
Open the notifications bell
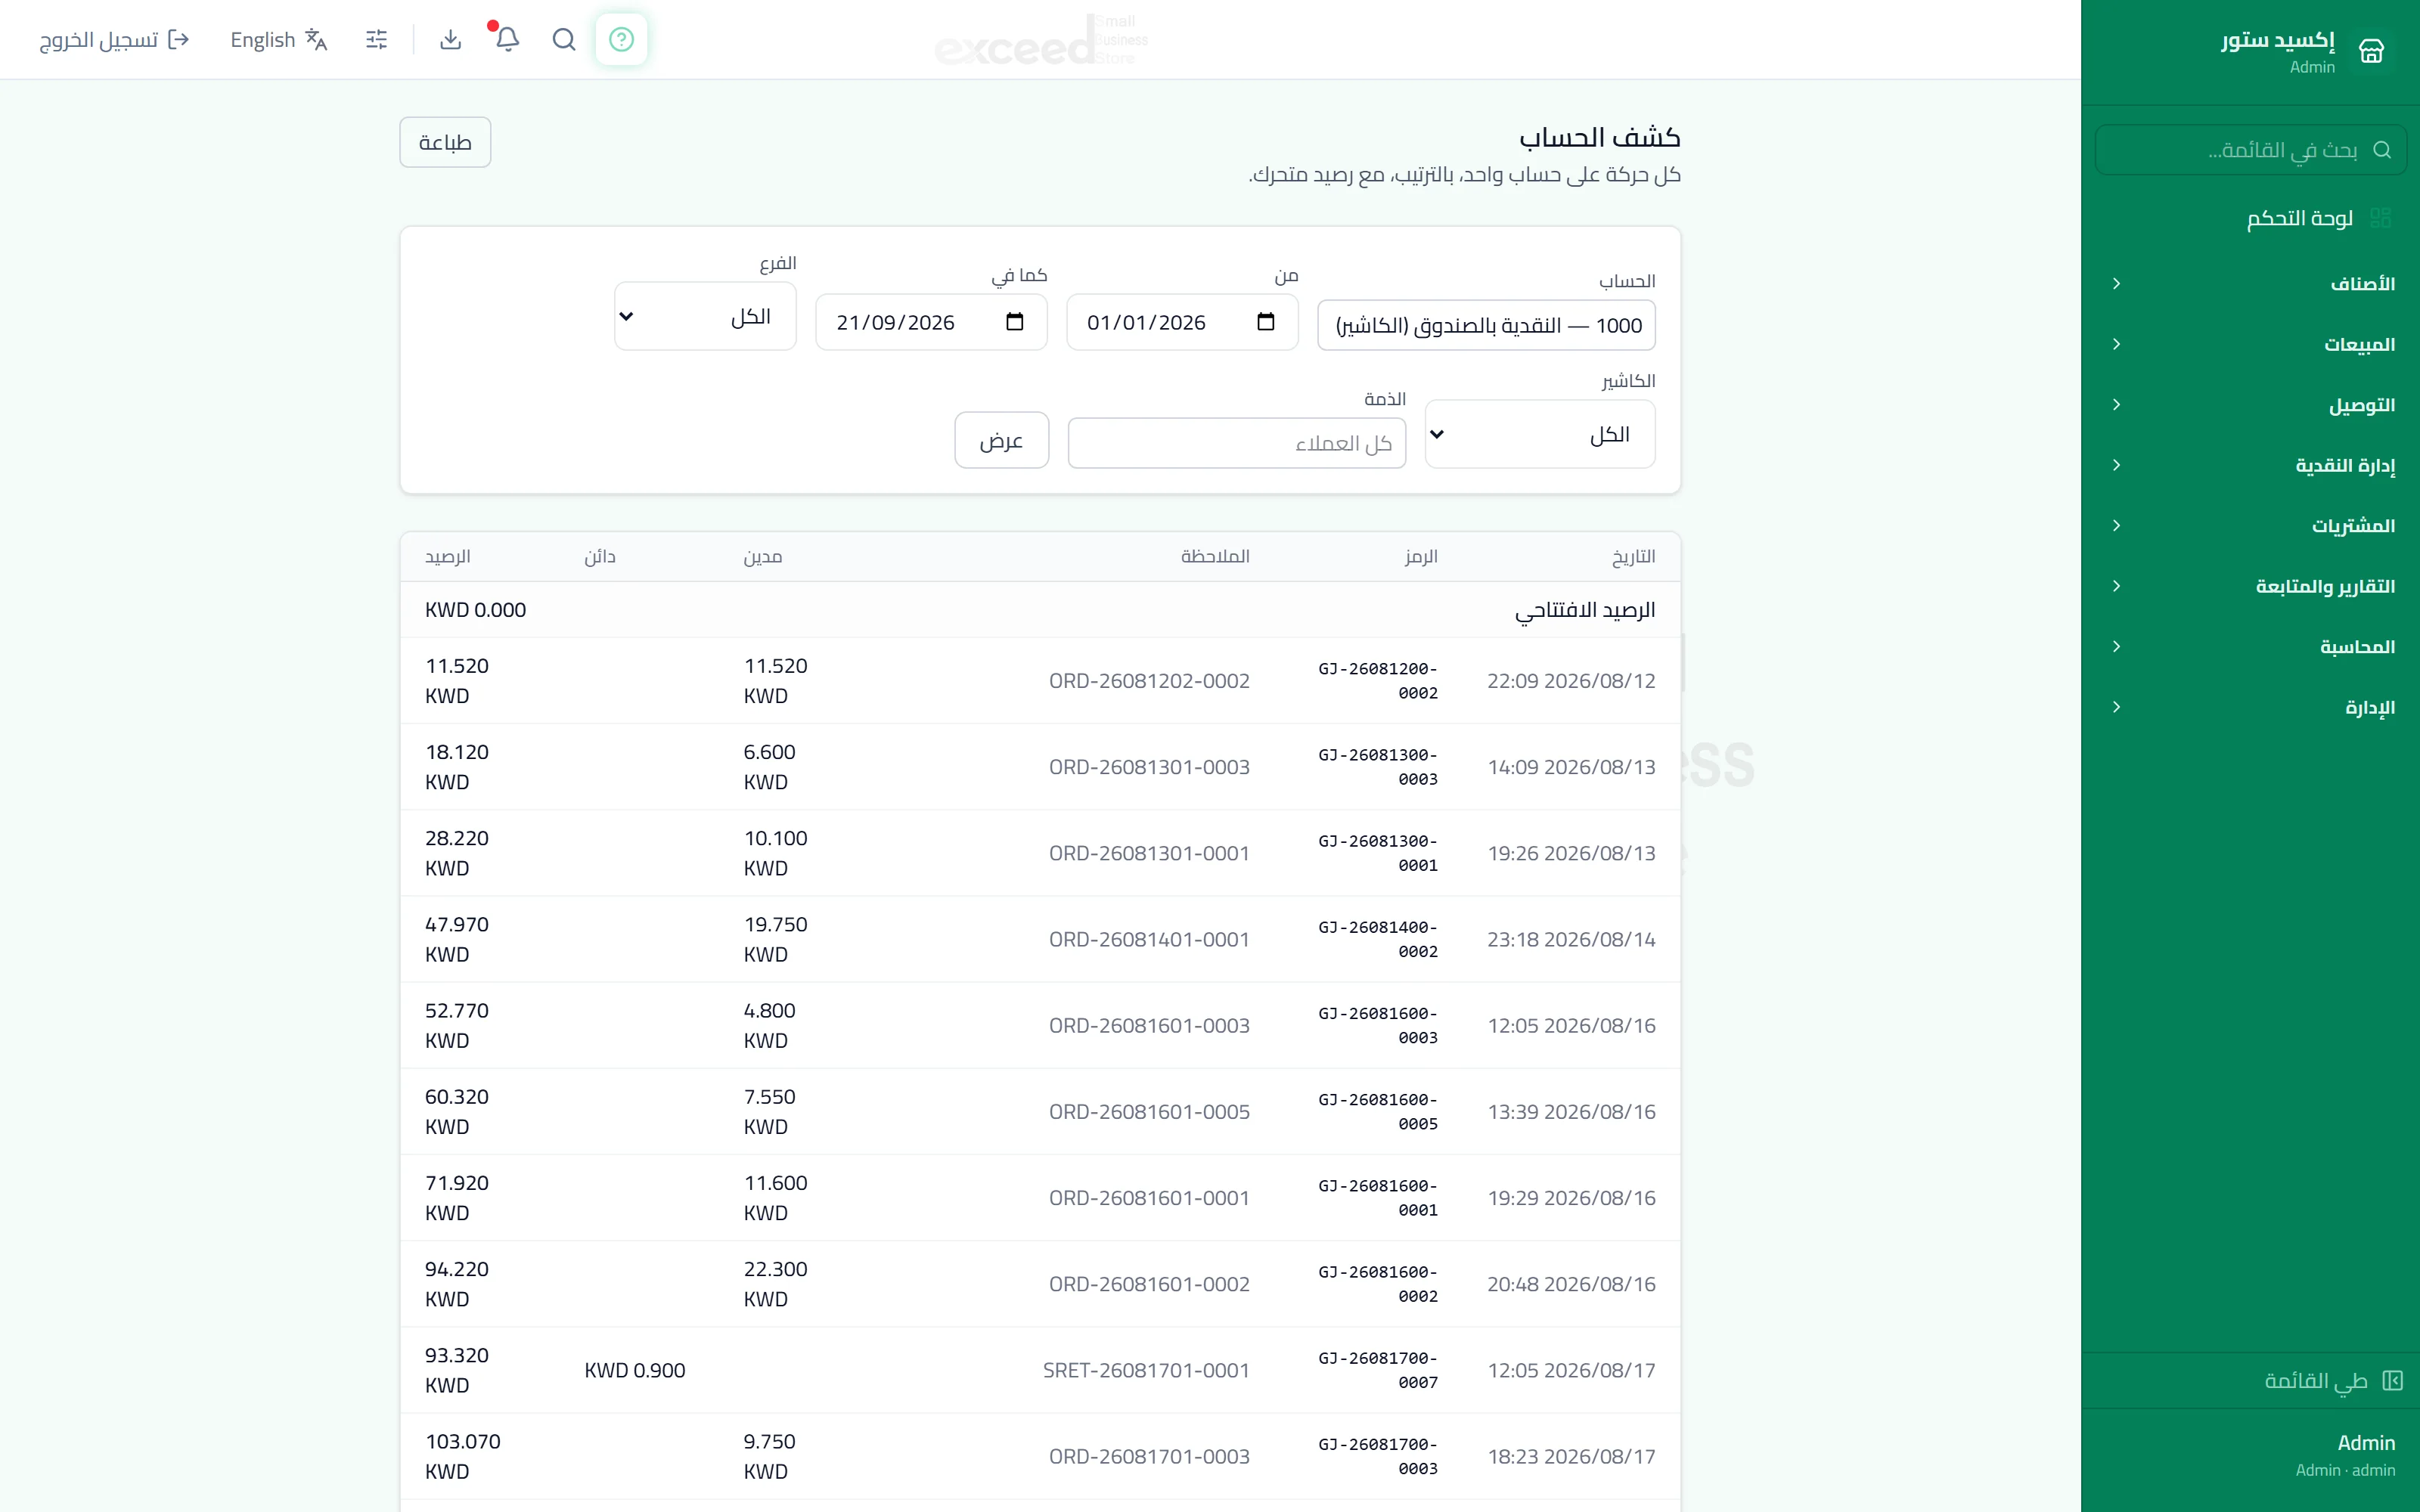[x=507, y=39]
